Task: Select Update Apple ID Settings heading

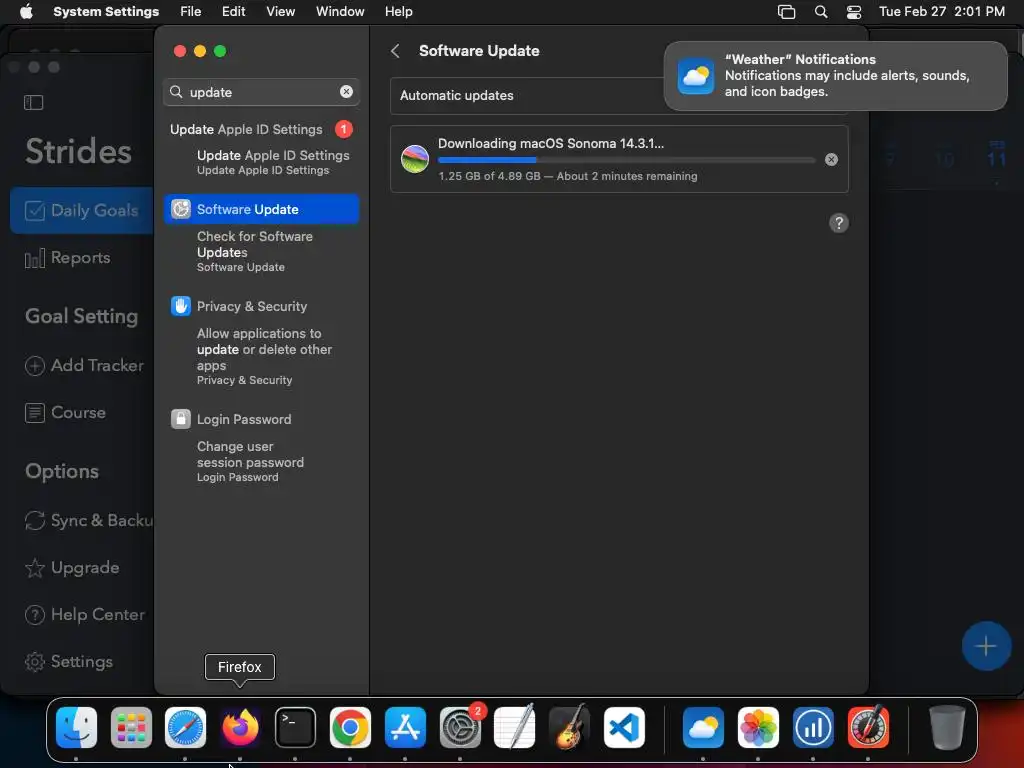Action: click(246, 129)
